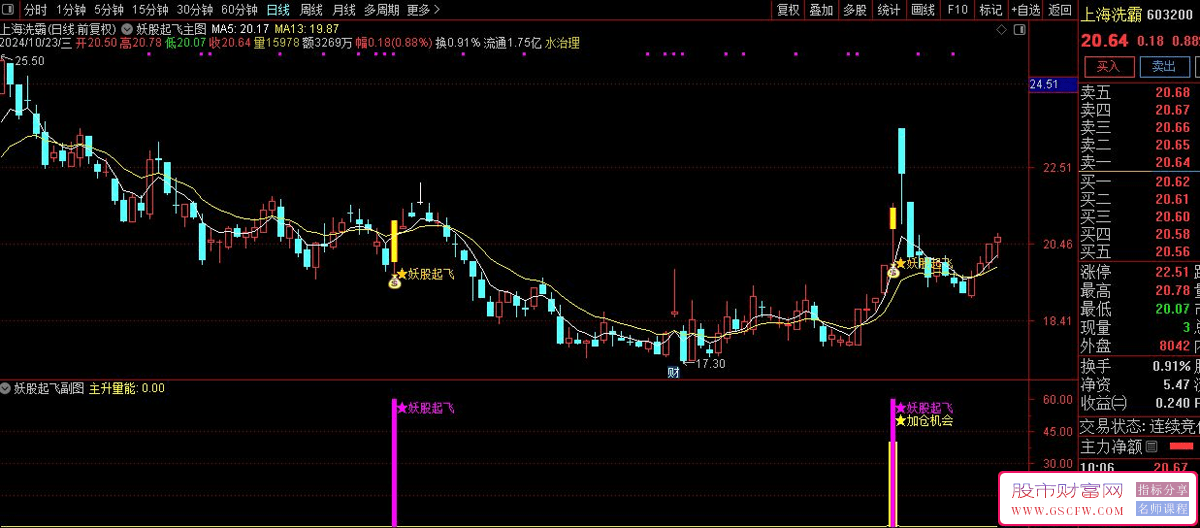Click the money bag signal marker under 妖股起飞
Image resolution: width=1200 pixels, height=528 pixels.
pyautogui.click(x=394, y=284)
